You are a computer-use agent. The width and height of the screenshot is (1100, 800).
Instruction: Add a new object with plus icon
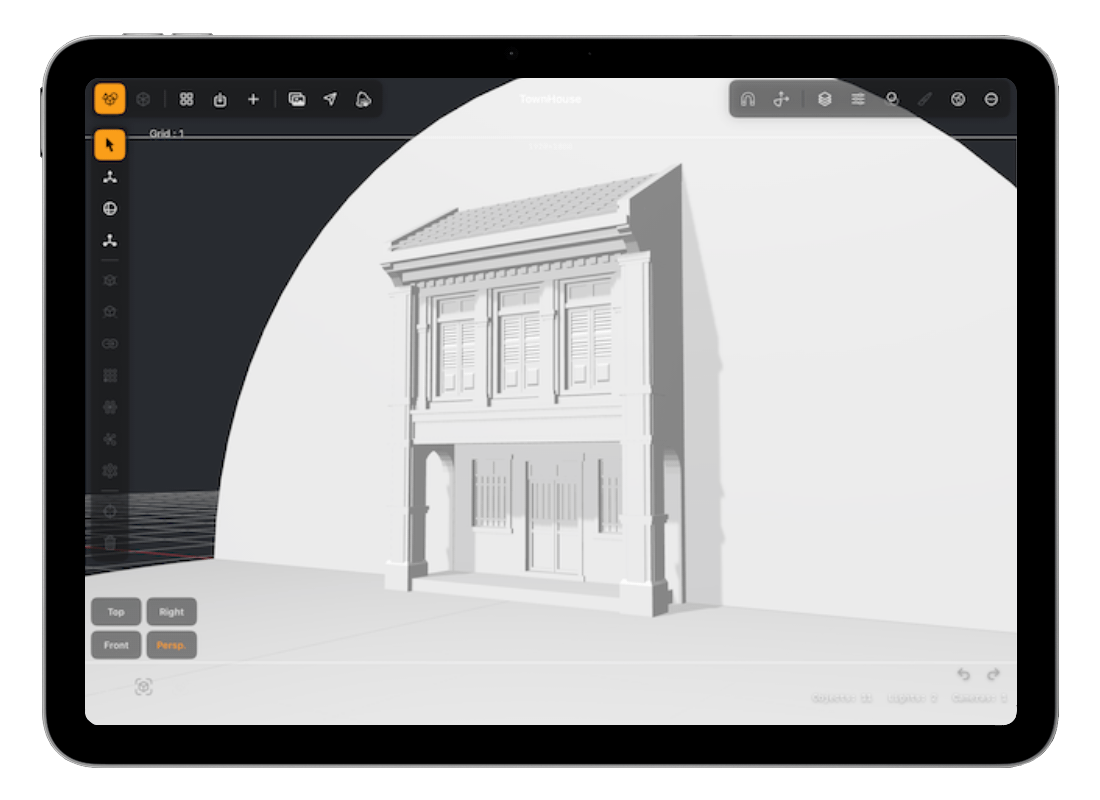pyautogui.click(x=253, y=99)
